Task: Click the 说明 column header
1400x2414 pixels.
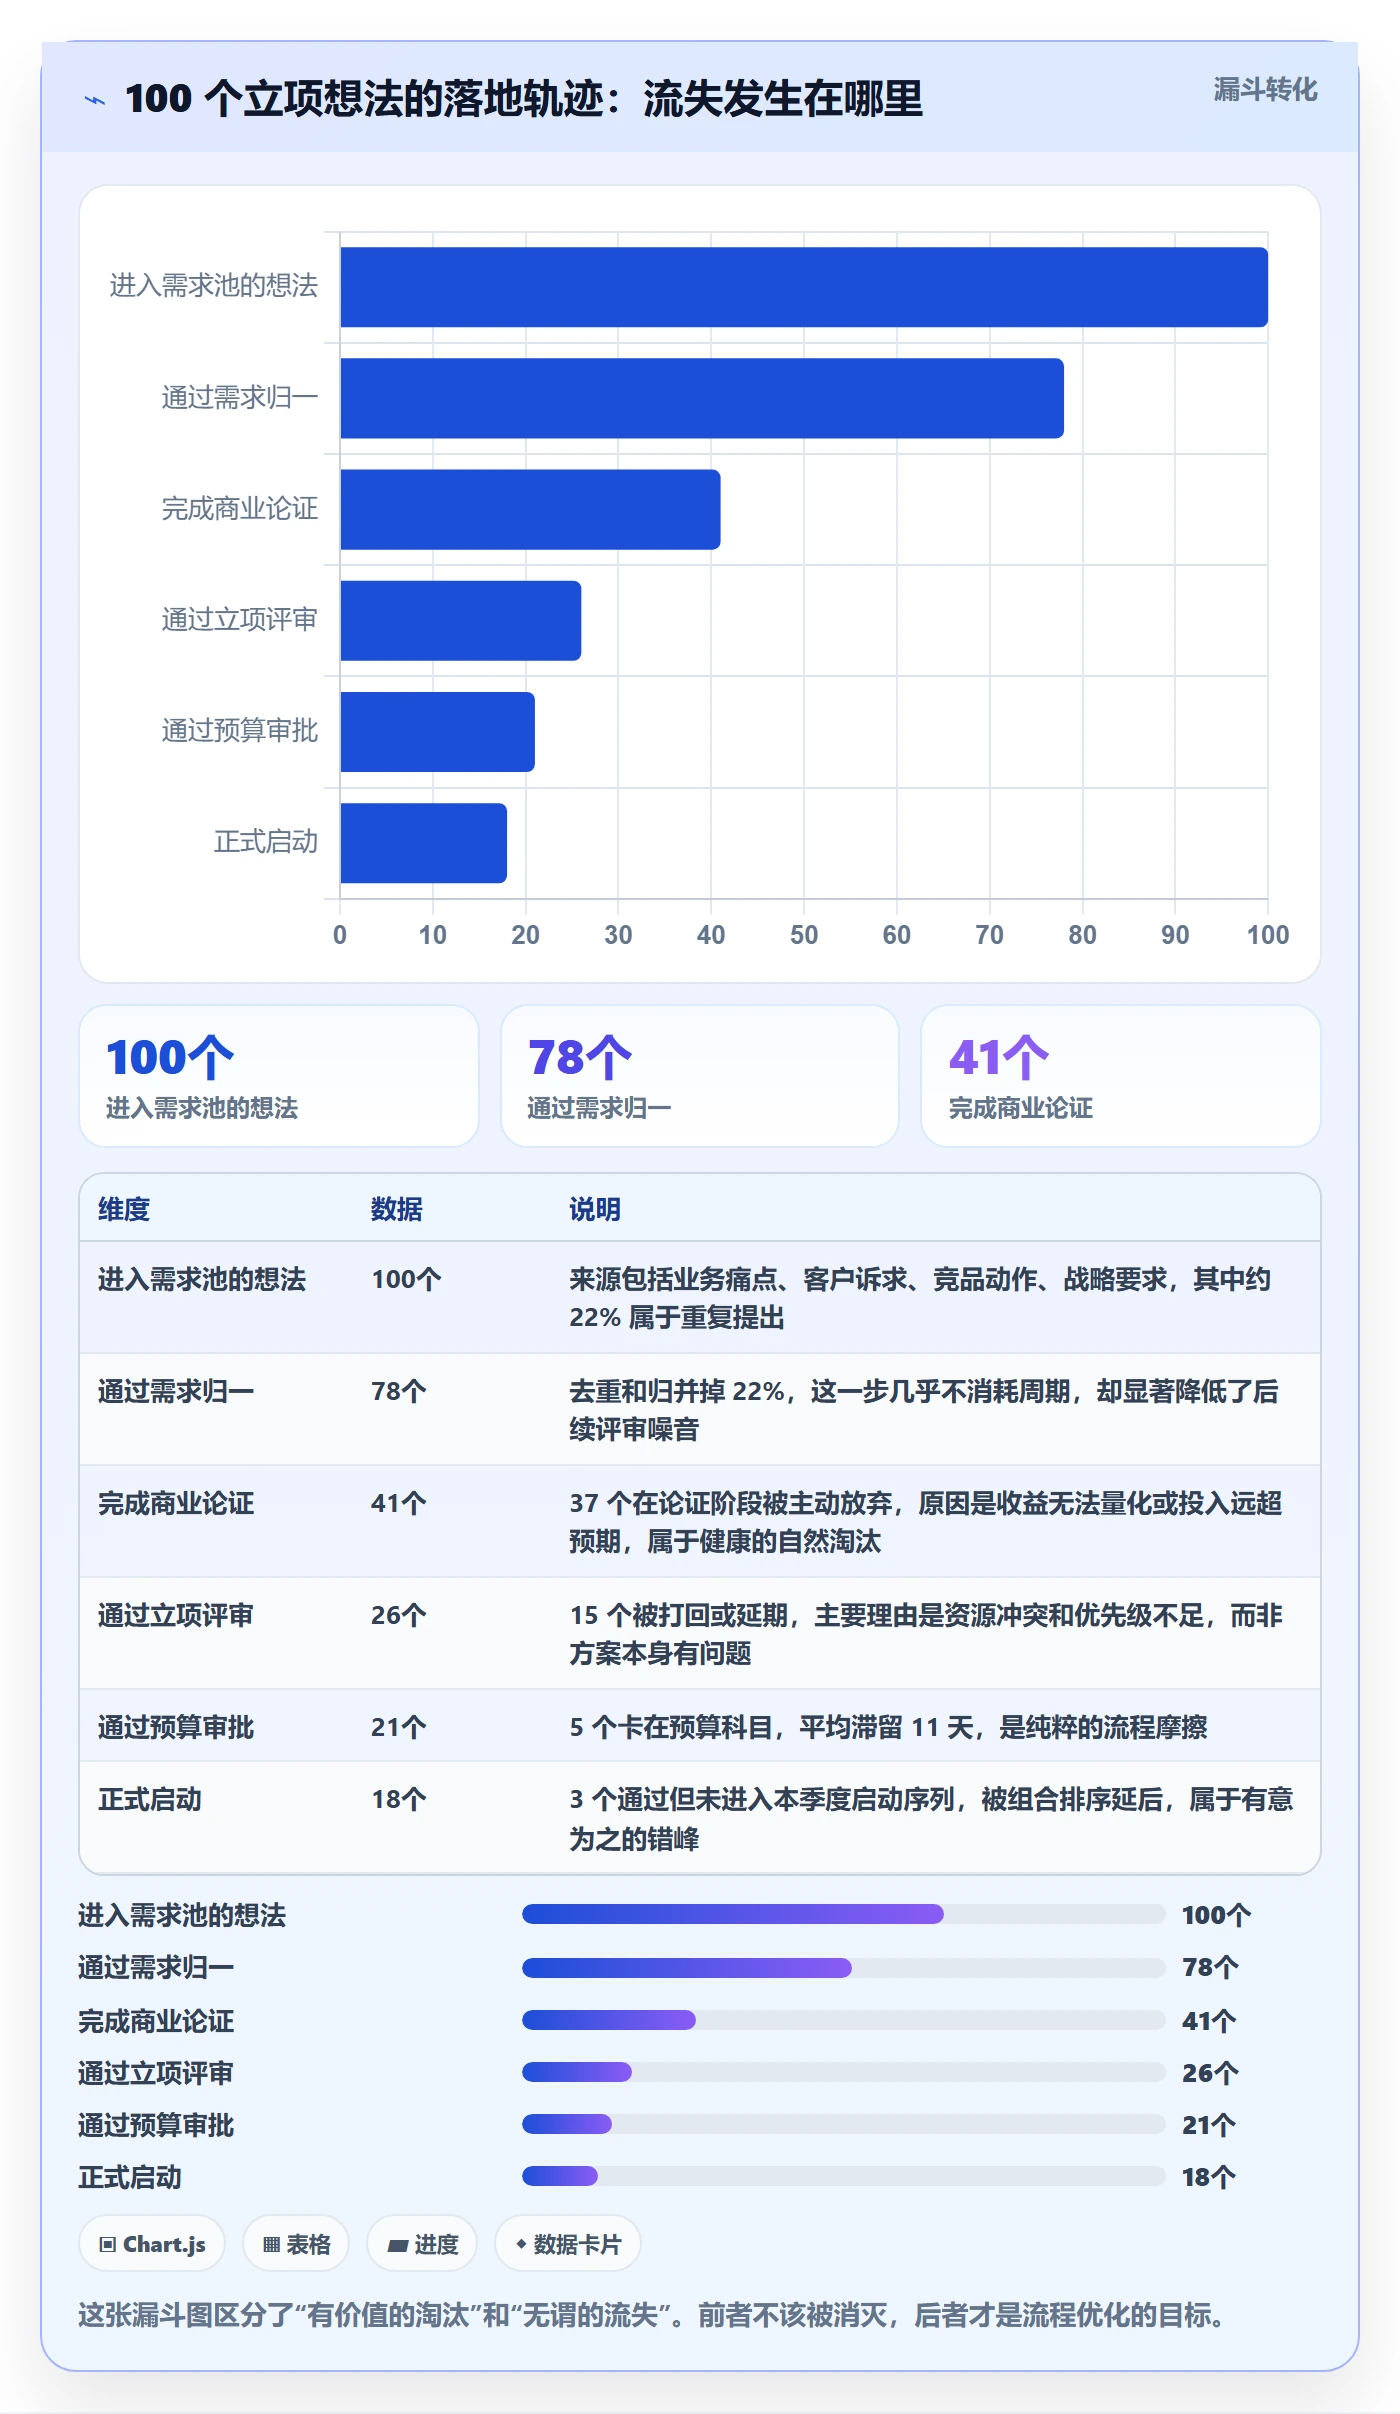Action: [x=595, y=1209]
